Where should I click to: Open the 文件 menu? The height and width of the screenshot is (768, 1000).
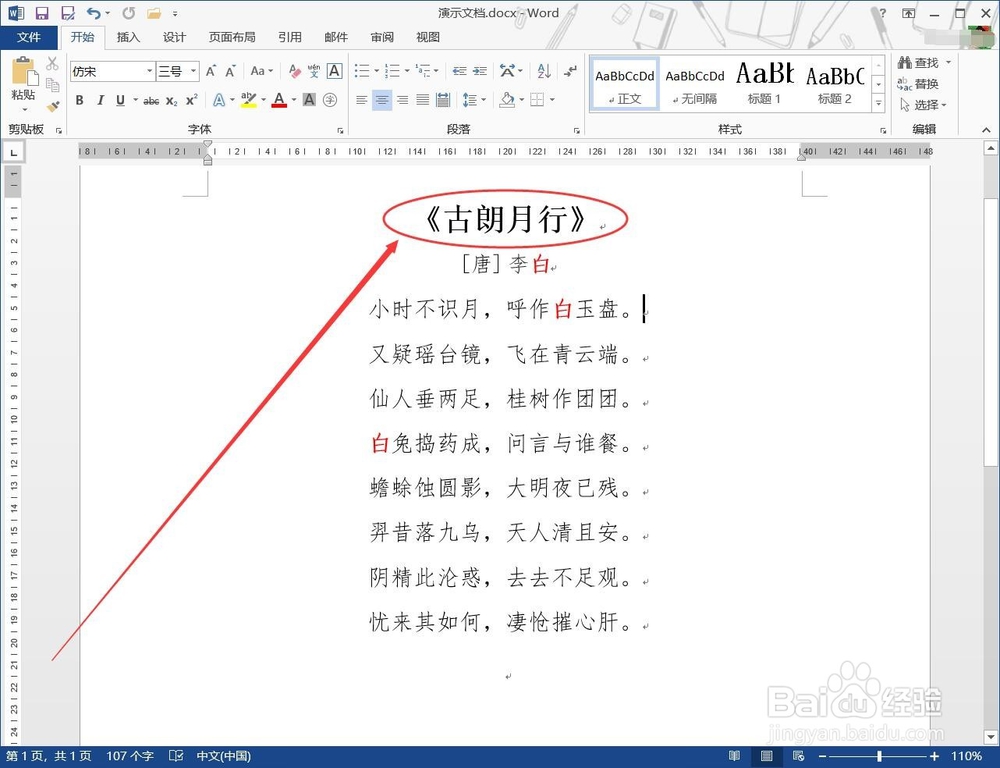point(29,37)
